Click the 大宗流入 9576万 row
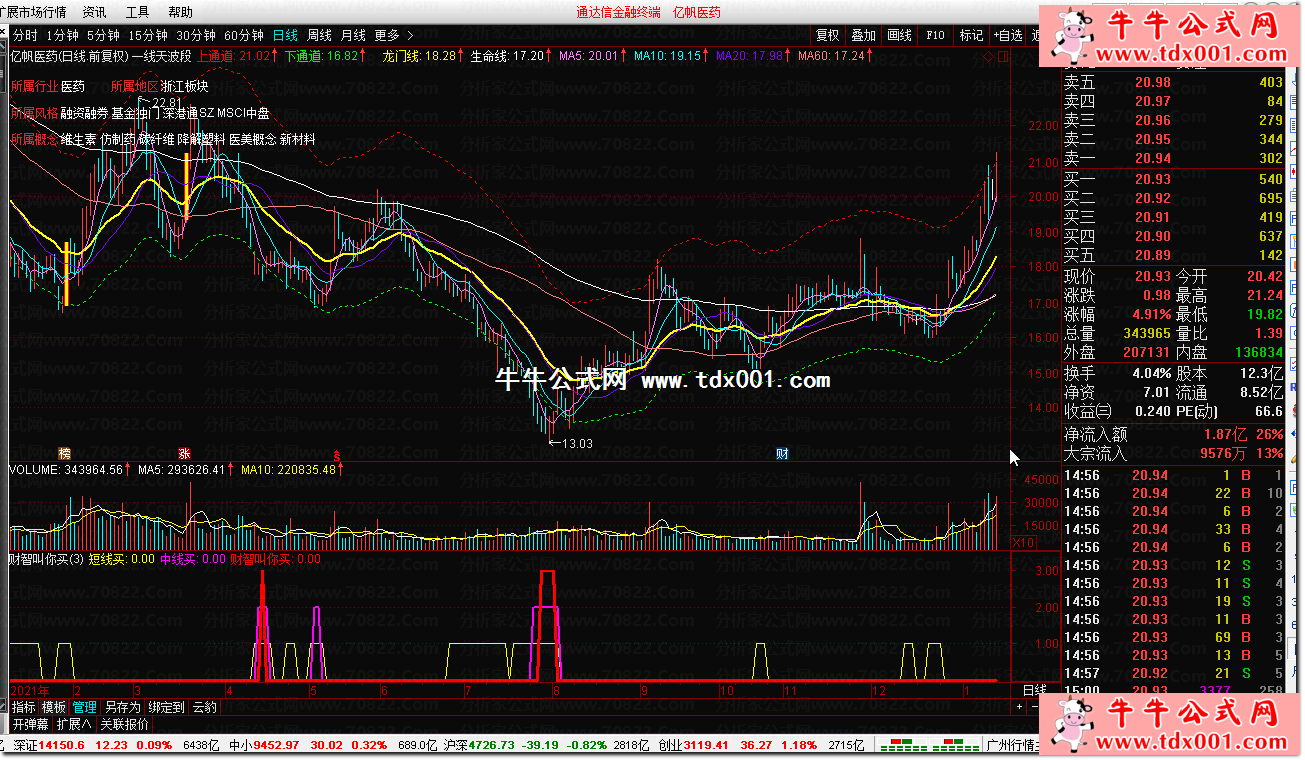Image resolution: width=1305 pixels, height=760 pixels. point(1173,453)
